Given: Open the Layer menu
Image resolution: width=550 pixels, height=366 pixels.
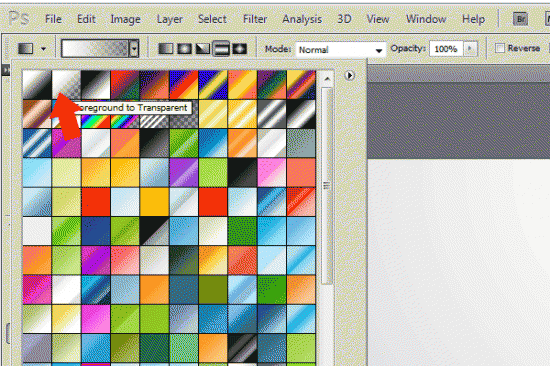Looking at the screenshot, I should click(x=169, y=19).
